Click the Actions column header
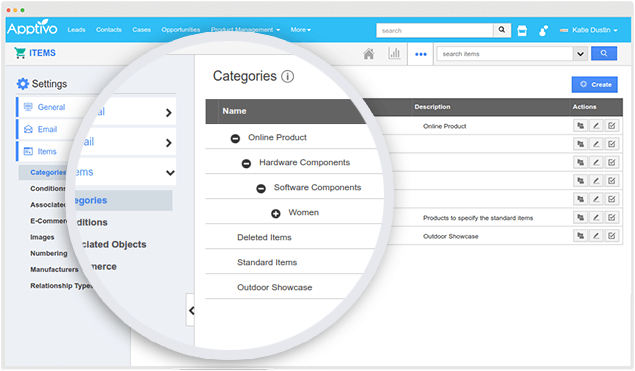Image resolution: width=635 pixels, height=371 pixels. pyautogui.click(x=584, y=107)
